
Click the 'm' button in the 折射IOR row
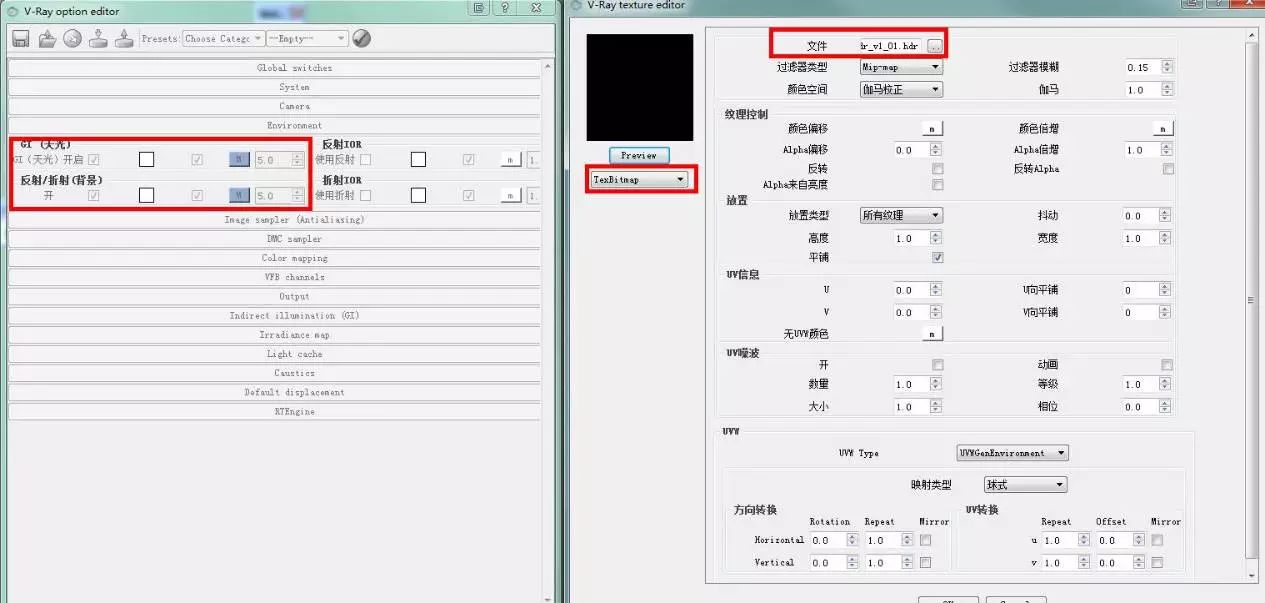point(511,196)
